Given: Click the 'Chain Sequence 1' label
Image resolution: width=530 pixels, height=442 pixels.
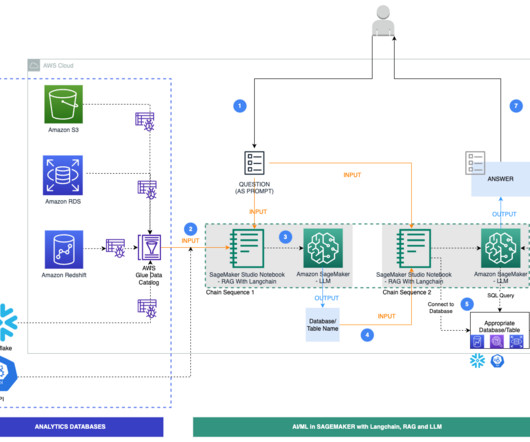Looking at the screenshot, I should [230, 292].
